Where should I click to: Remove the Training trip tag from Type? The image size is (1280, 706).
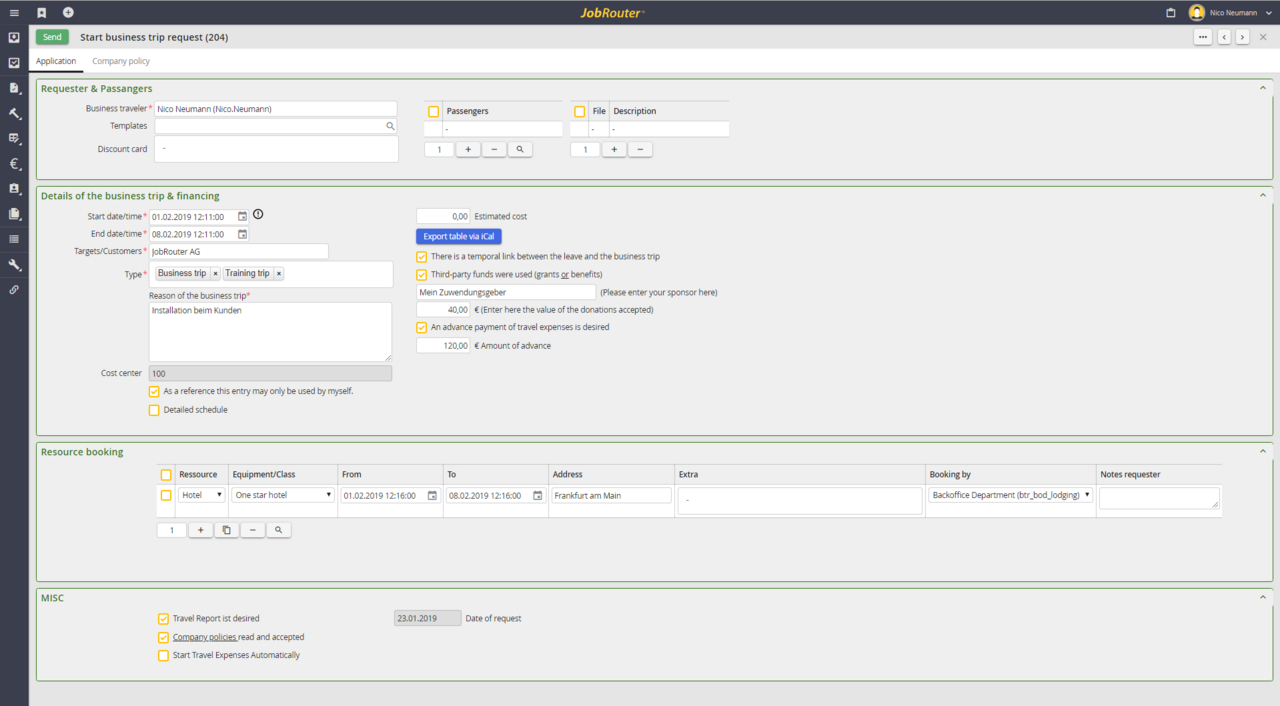click(x=279, y=274)
